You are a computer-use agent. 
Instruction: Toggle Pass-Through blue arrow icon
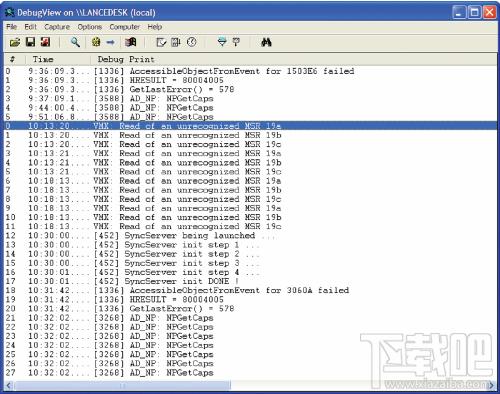coord(110,42)
